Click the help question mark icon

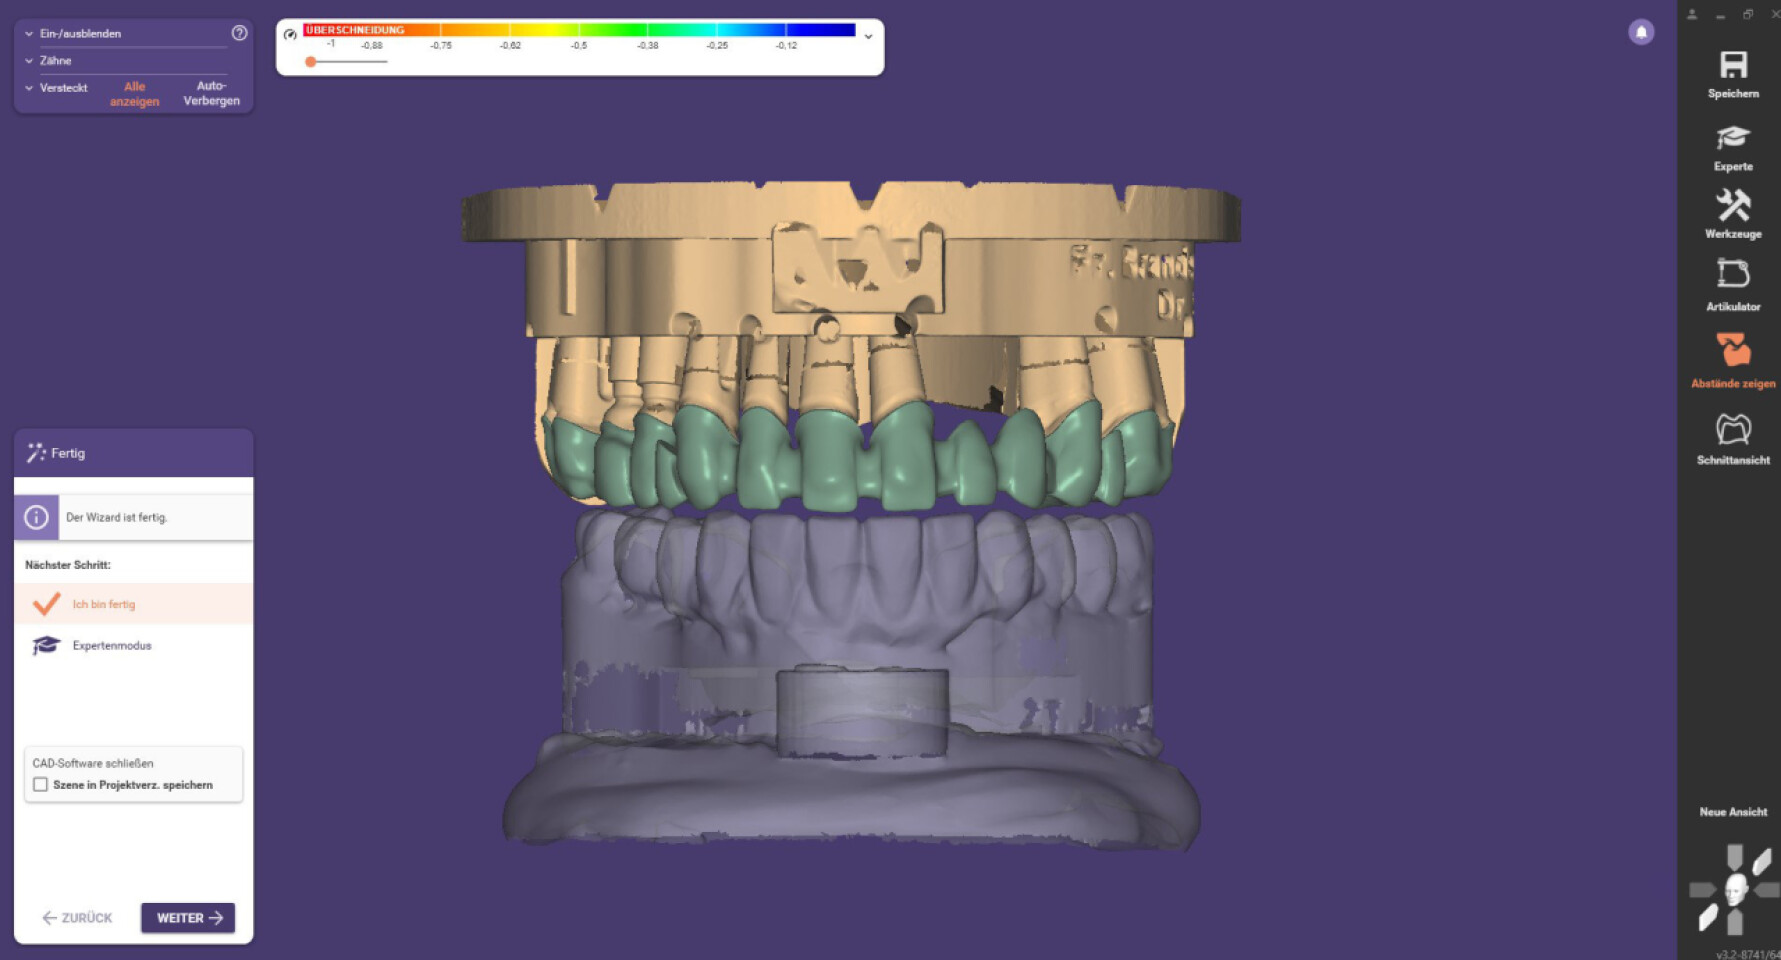[x=239, y=33]
